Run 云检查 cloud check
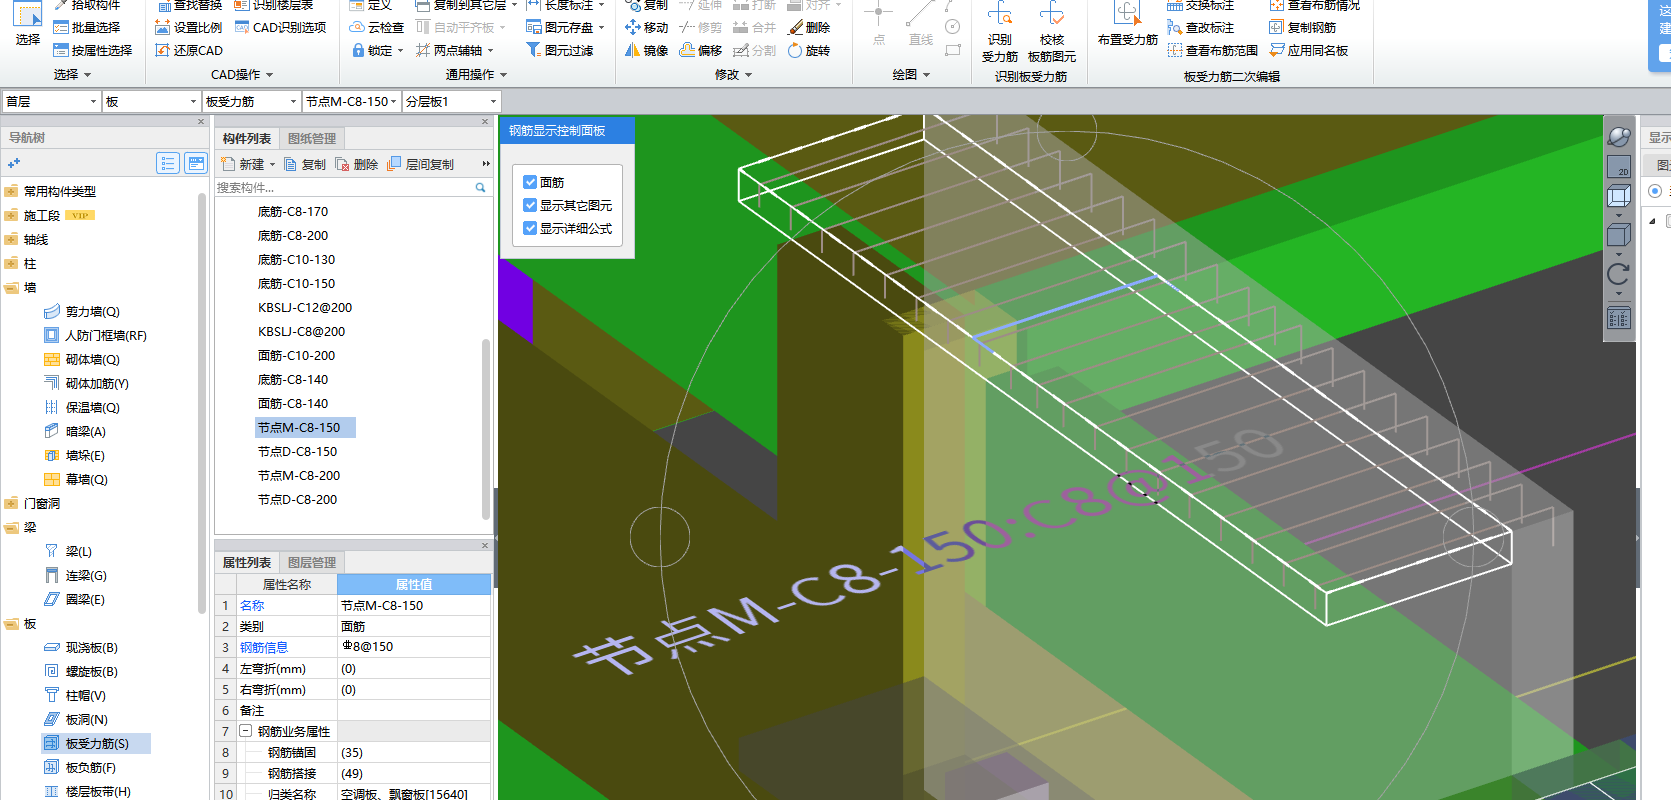This screenshot has width=1671, height=800. (376, 28)
